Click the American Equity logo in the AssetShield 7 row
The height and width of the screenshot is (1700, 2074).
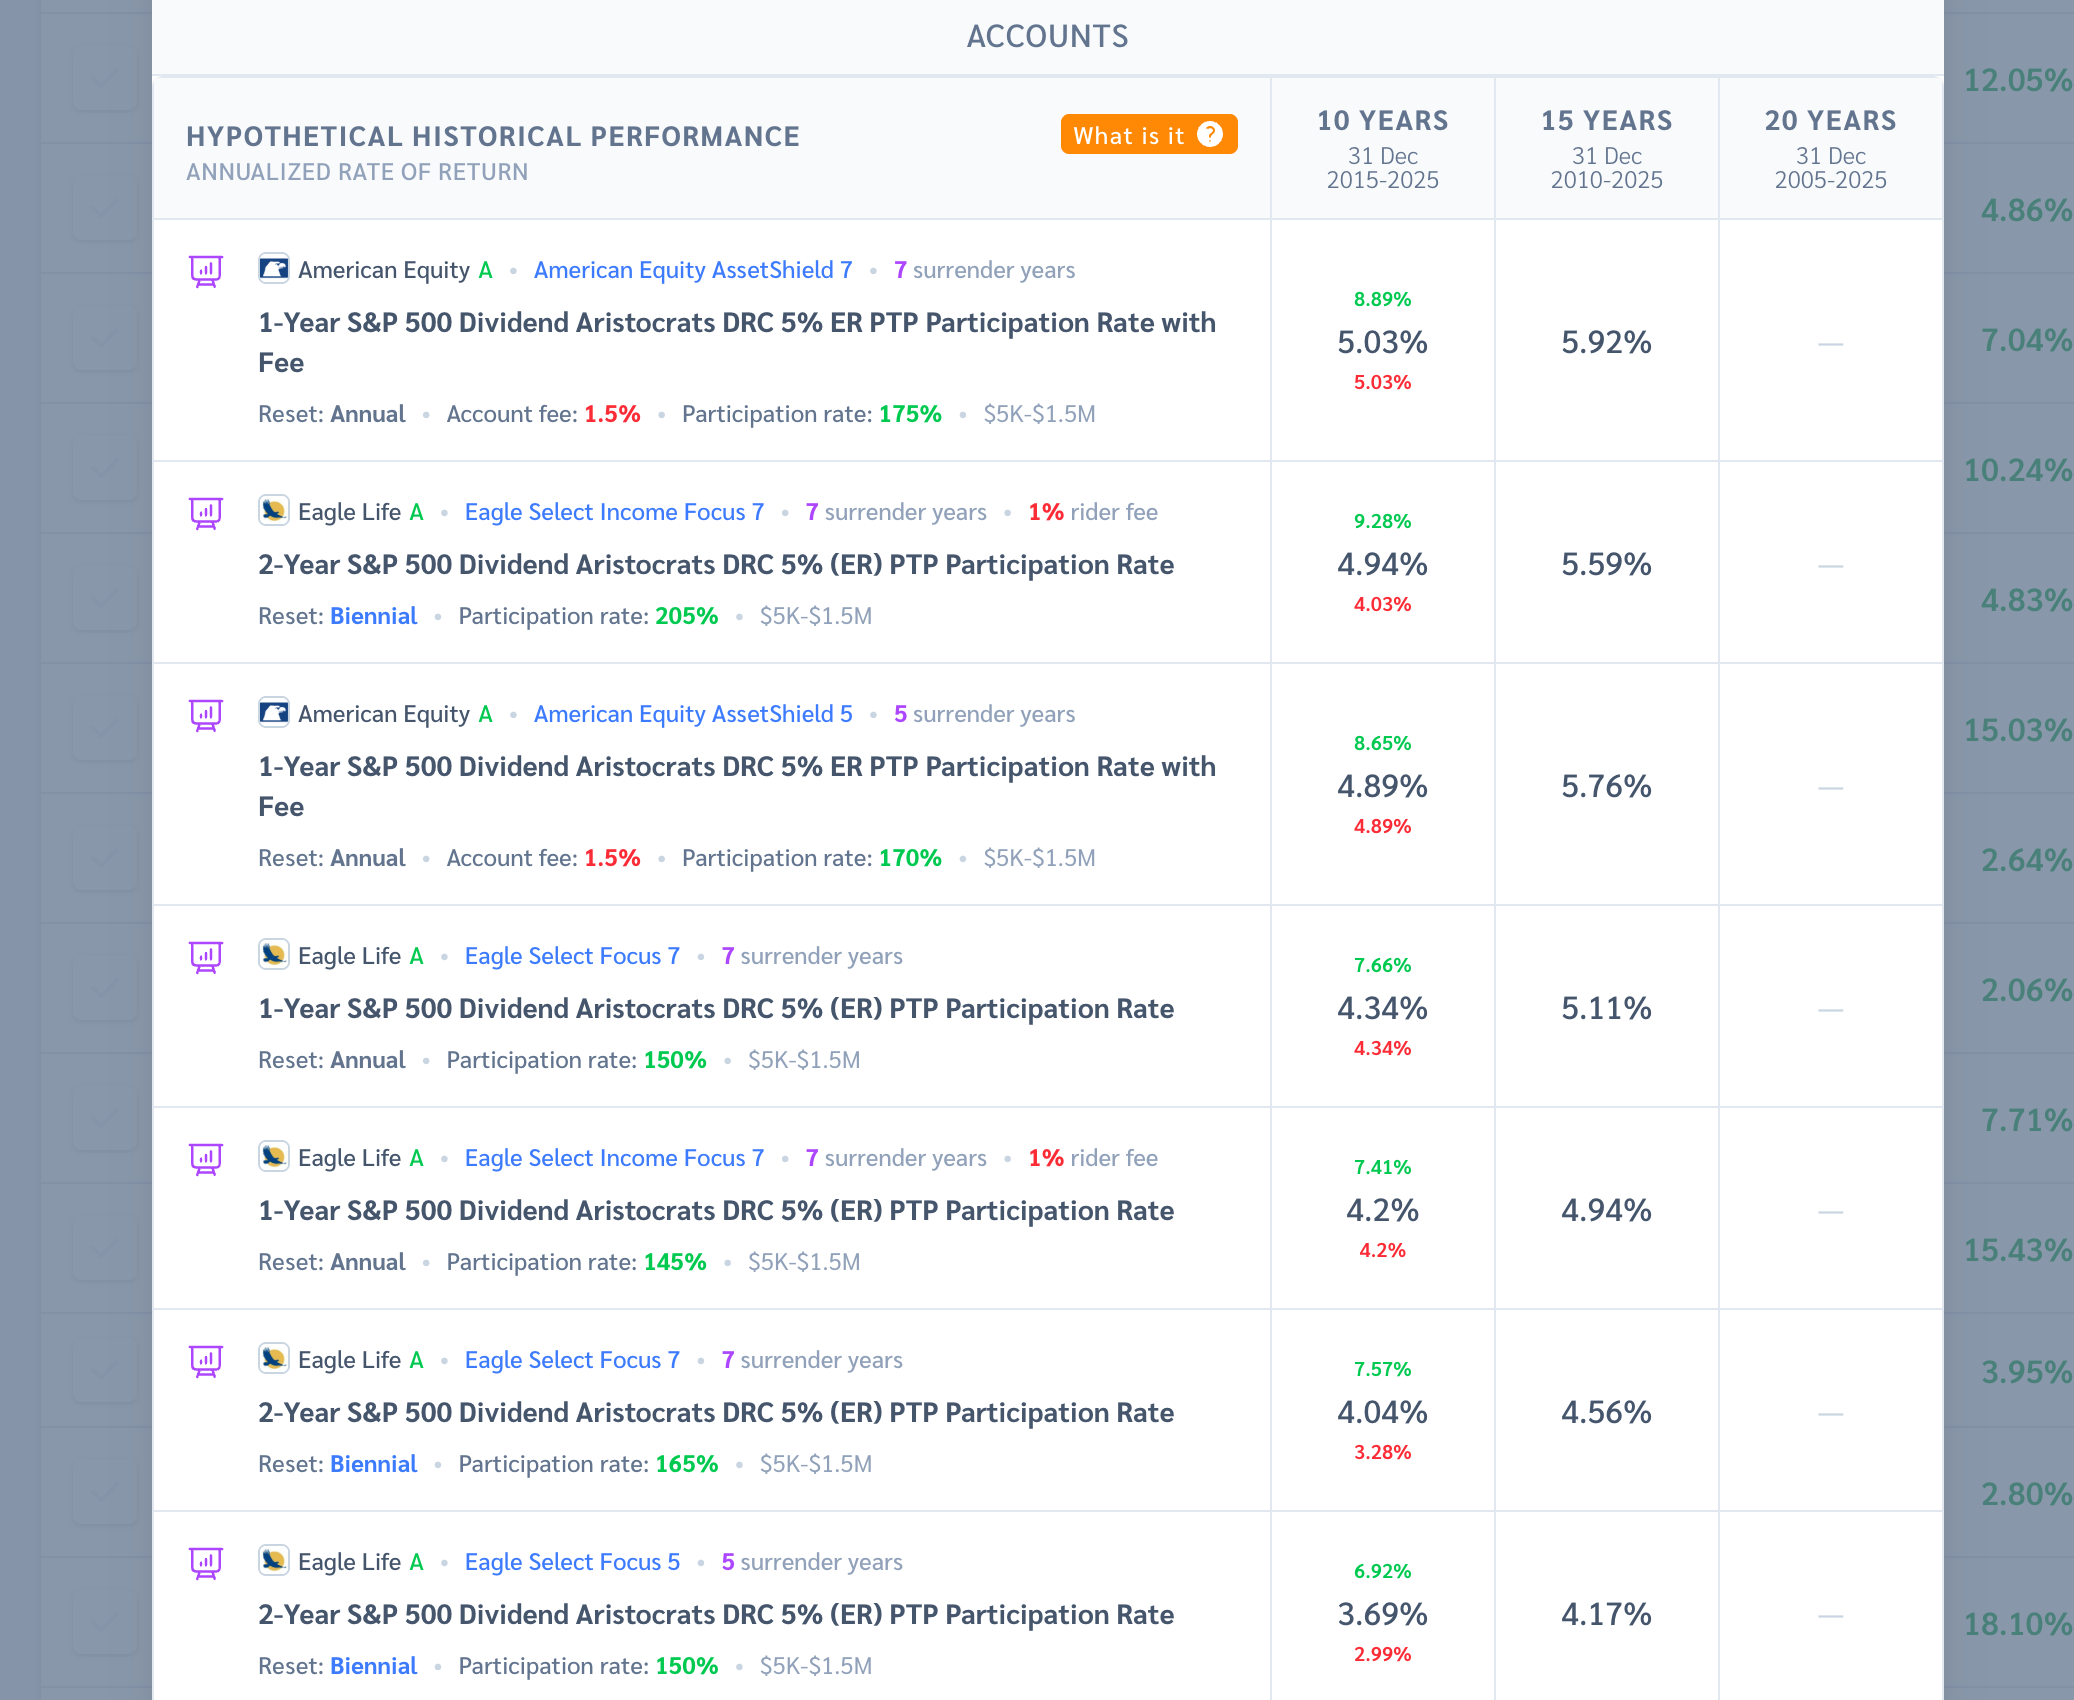pyautogui.click(x=274, y=269)
